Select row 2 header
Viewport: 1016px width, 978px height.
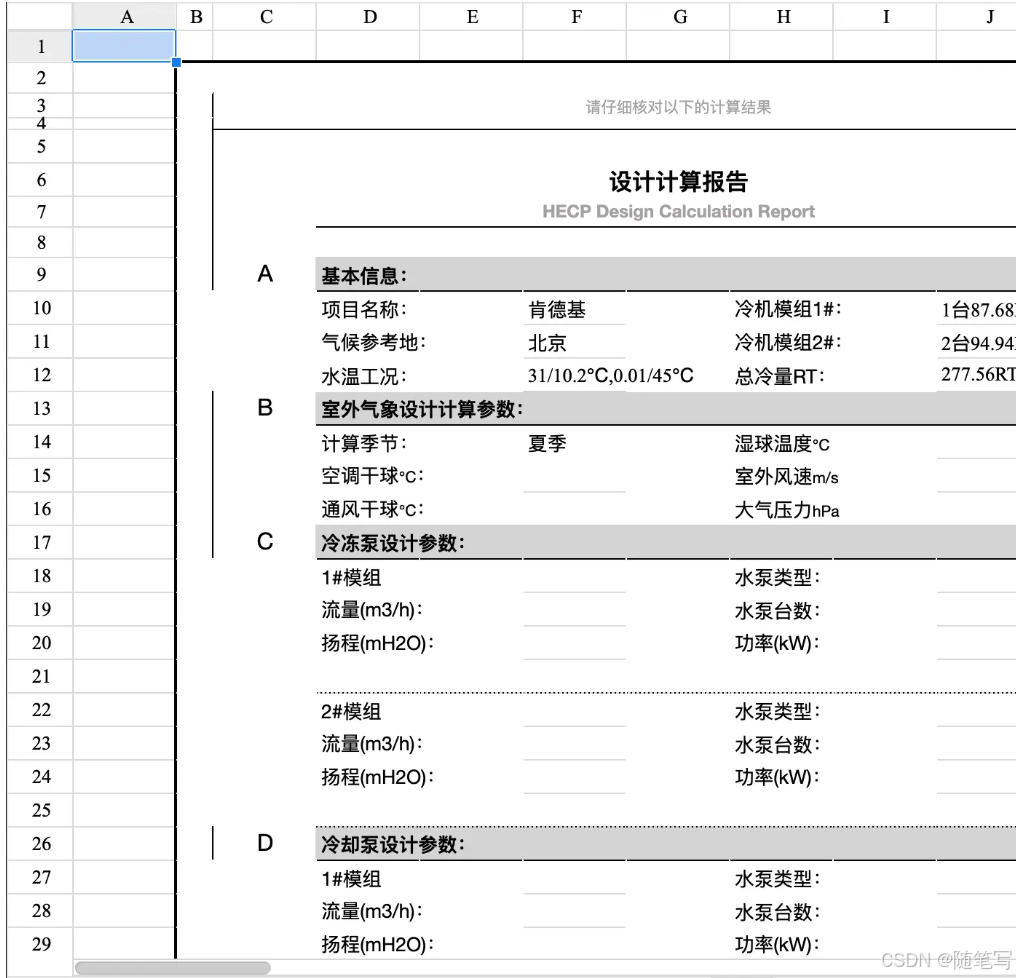click(x=41, y=78)
